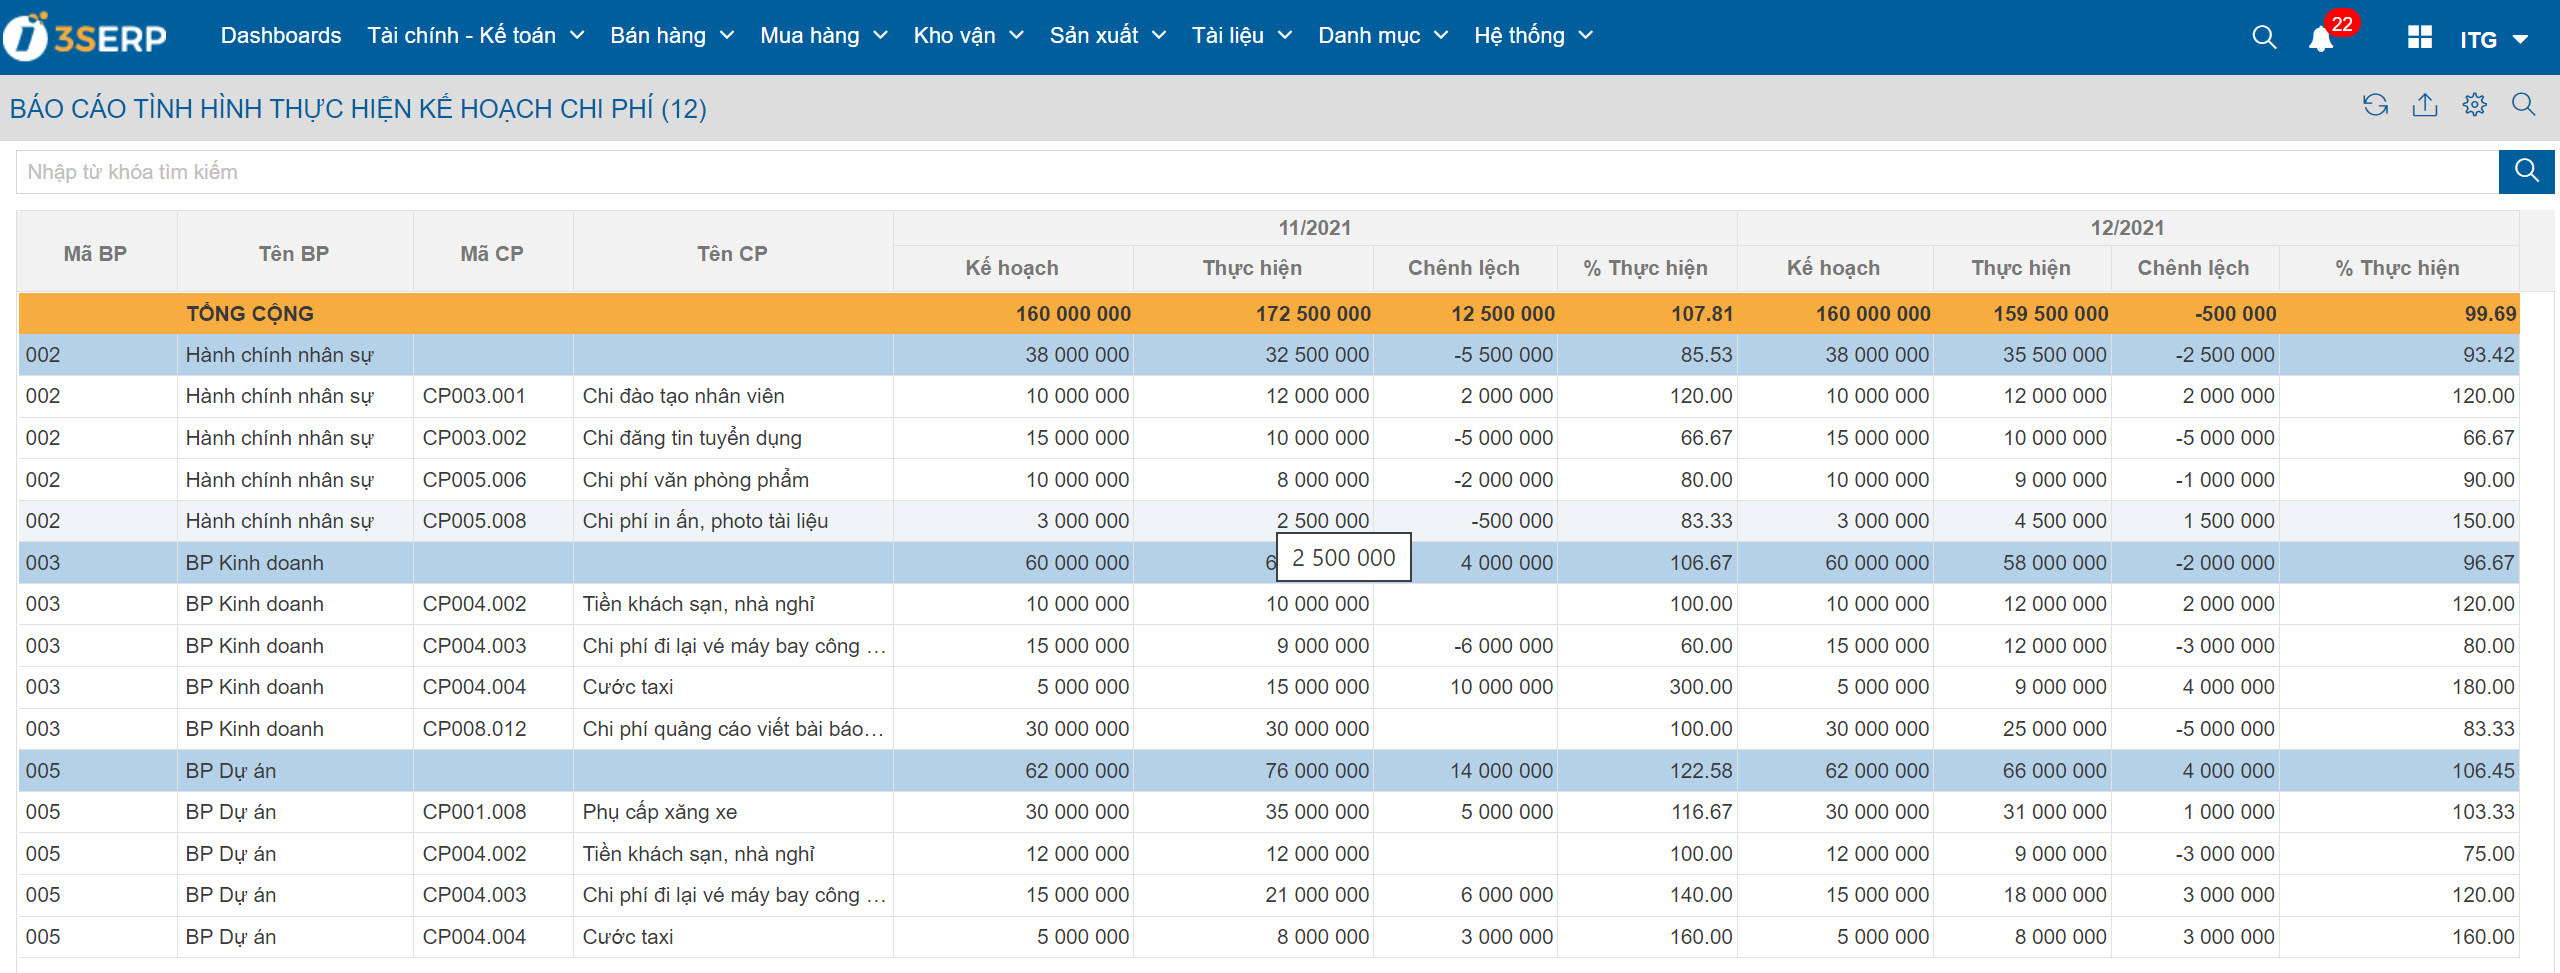Open the ITG user account dropdown
Viewport: 2560px width, 973px height.
pos(2493,39)
